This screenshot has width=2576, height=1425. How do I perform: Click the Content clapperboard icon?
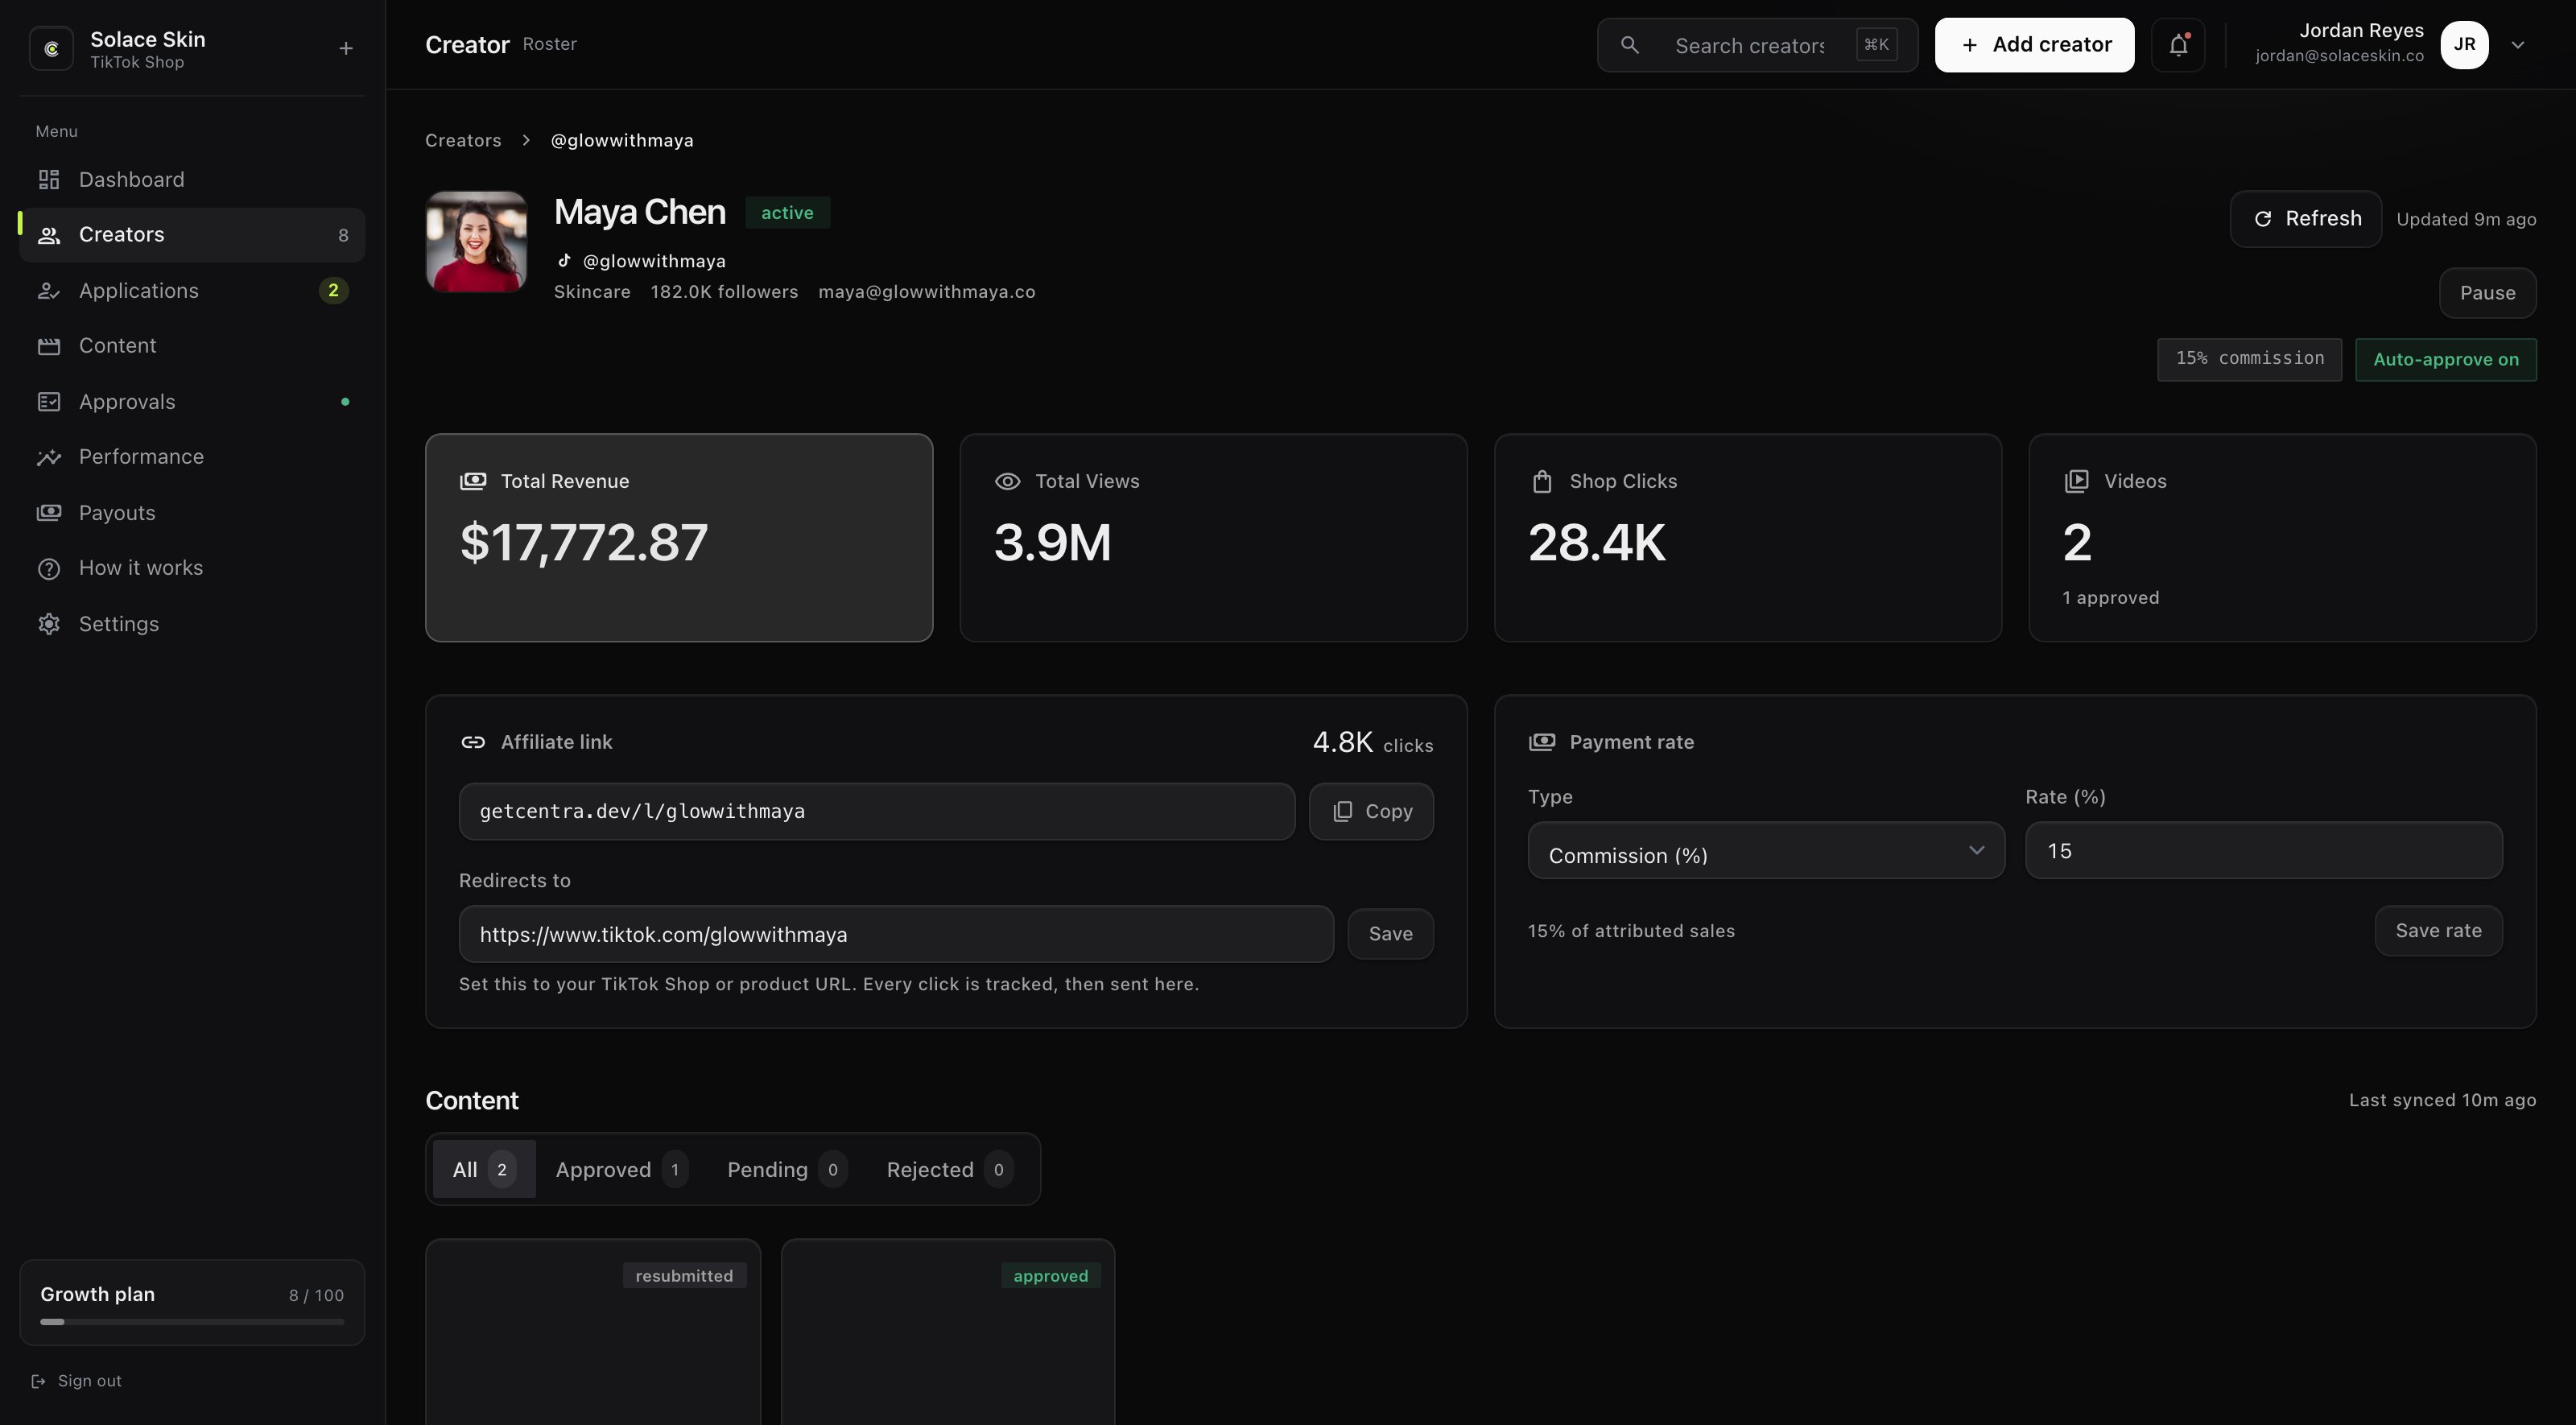click(x=49, y=346)
